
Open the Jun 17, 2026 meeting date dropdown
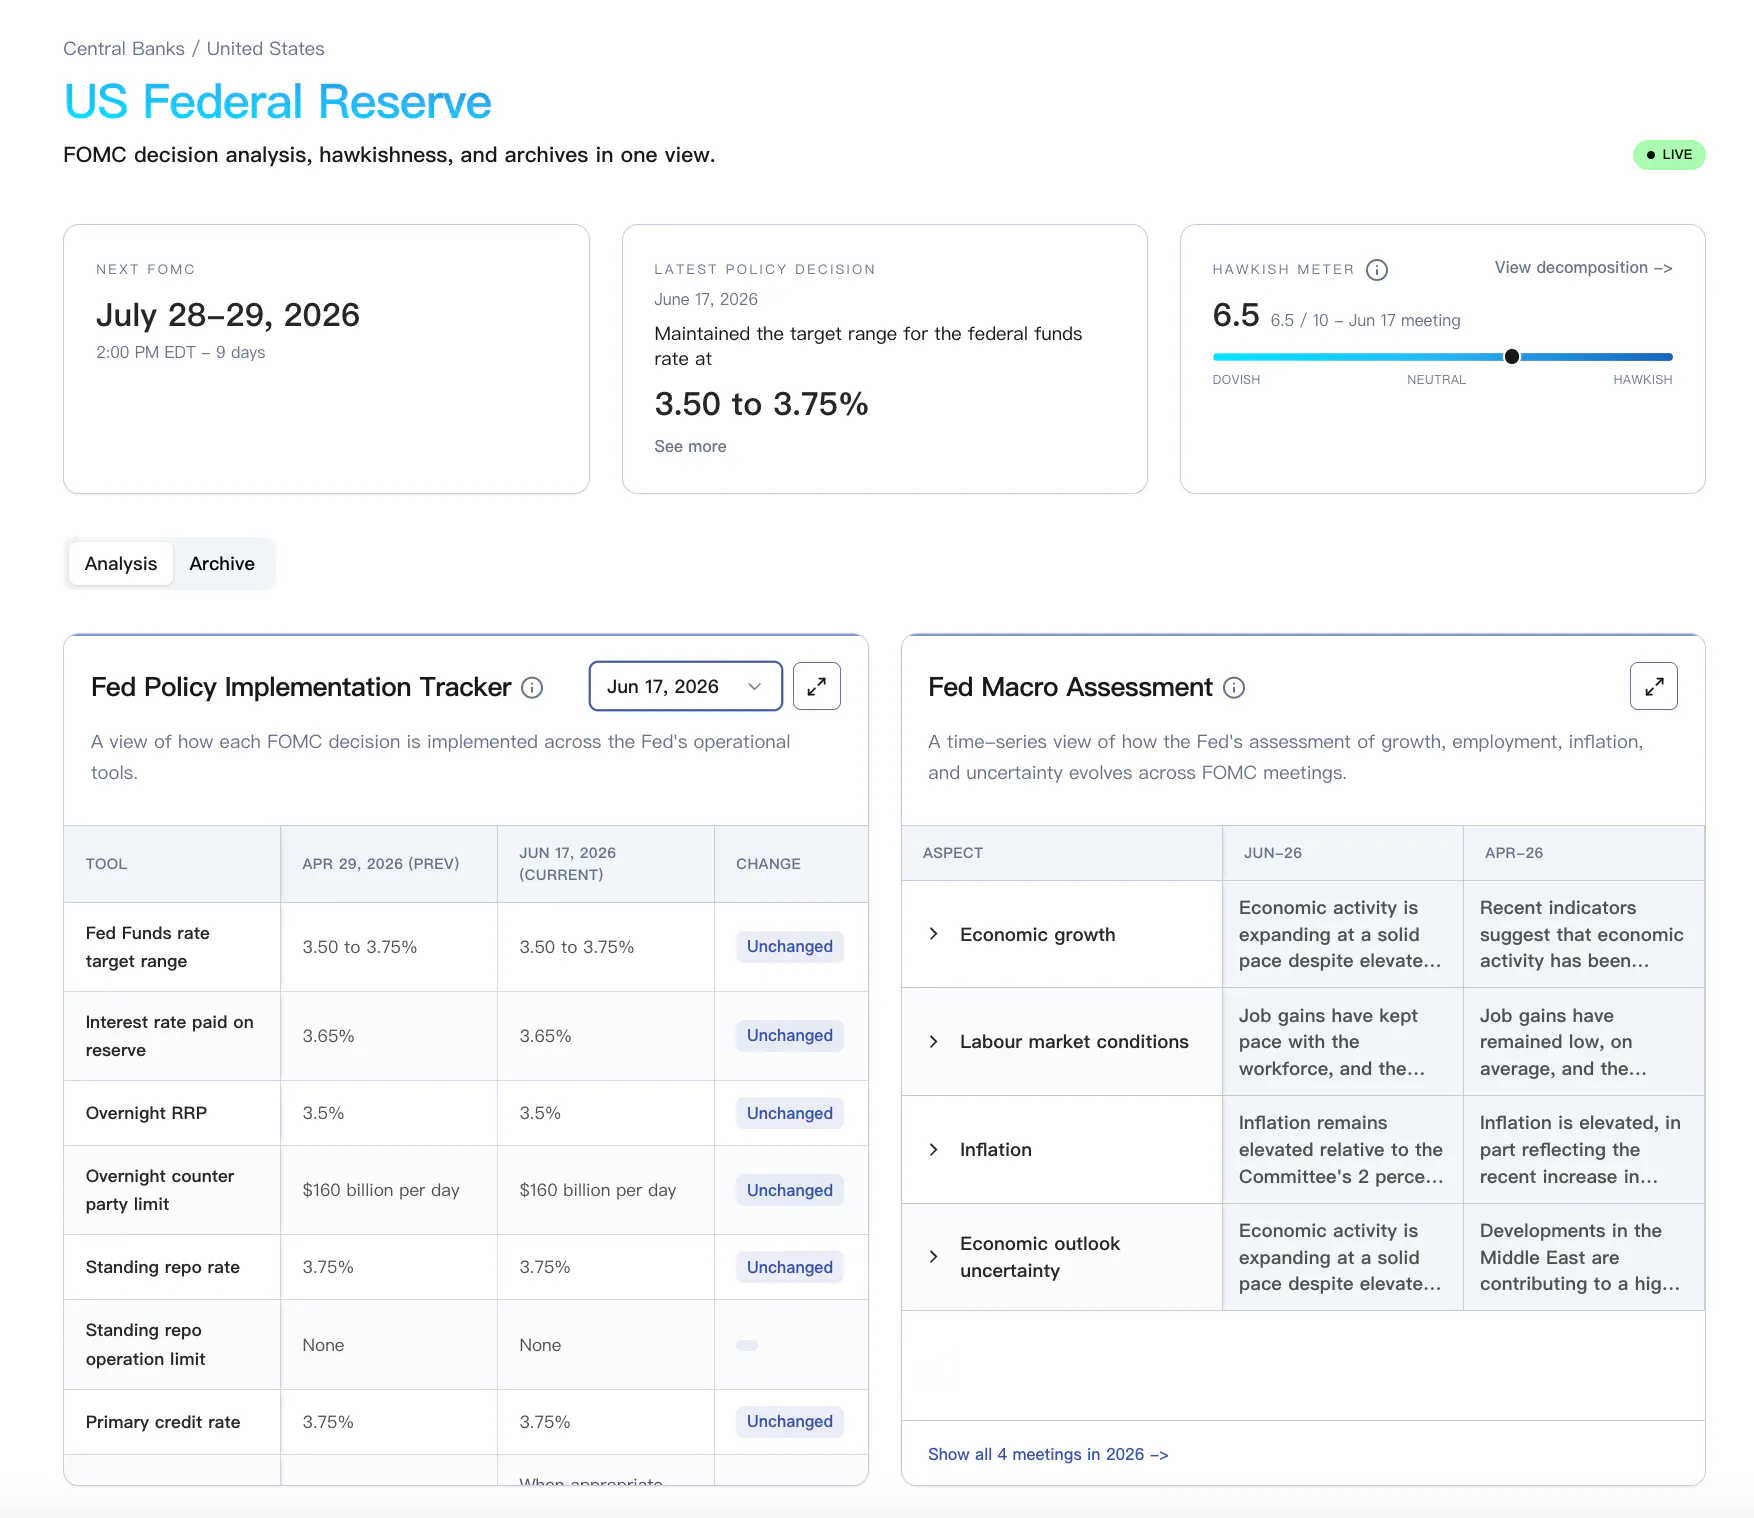(686, 686)
